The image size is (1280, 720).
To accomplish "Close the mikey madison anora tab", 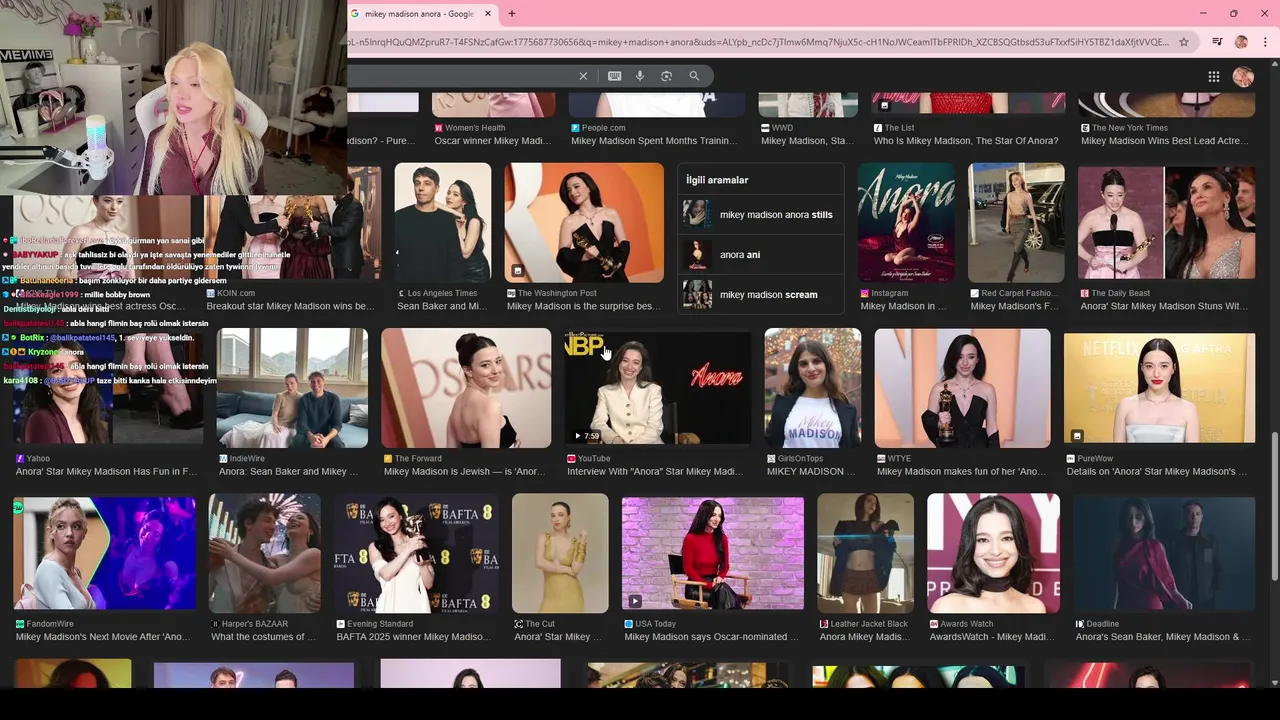I will click(x=488, y=14).
